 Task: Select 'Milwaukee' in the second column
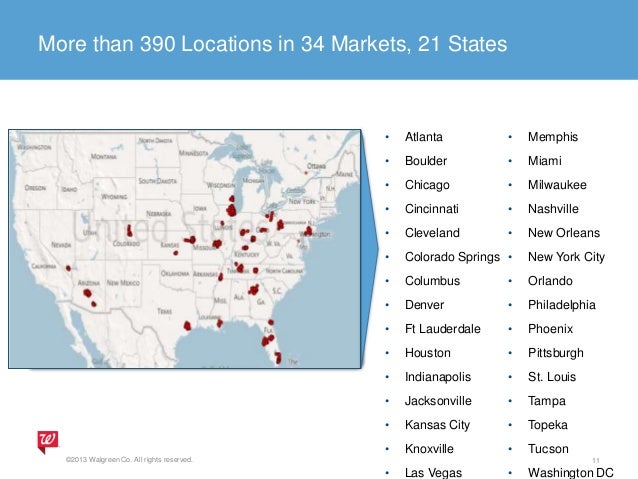pos(557,185)
